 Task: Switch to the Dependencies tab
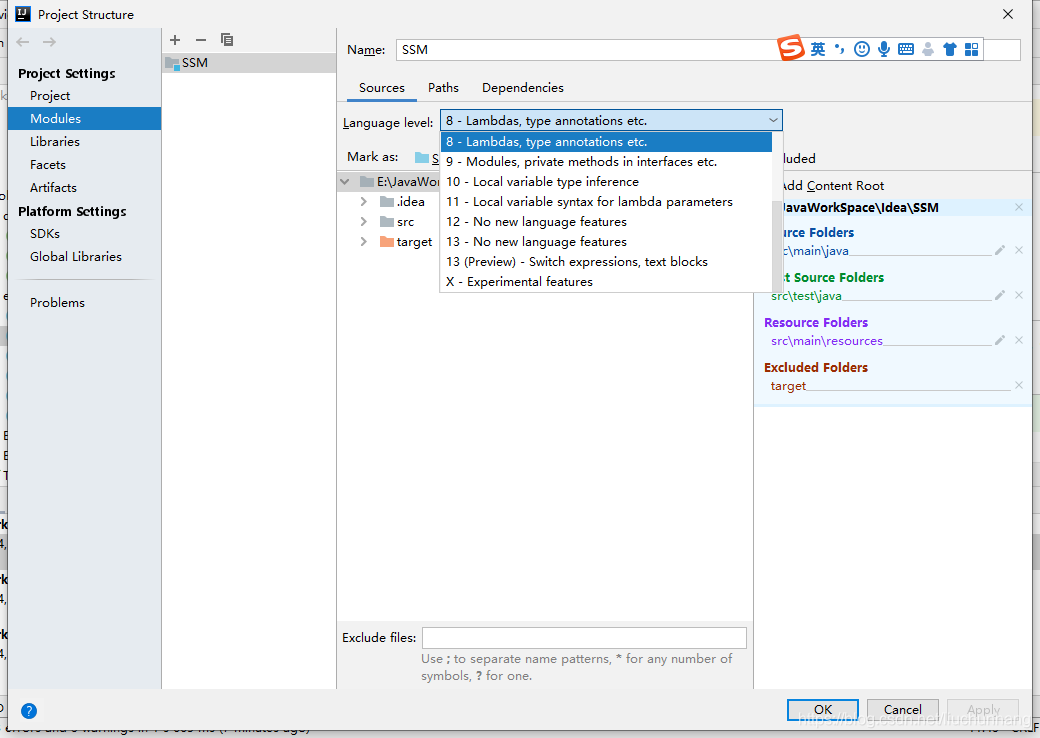tap(523, 88)
